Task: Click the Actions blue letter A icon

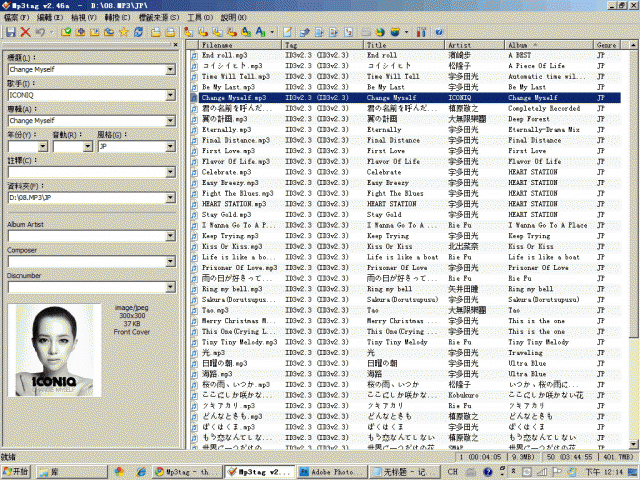Action: point(260,32)
